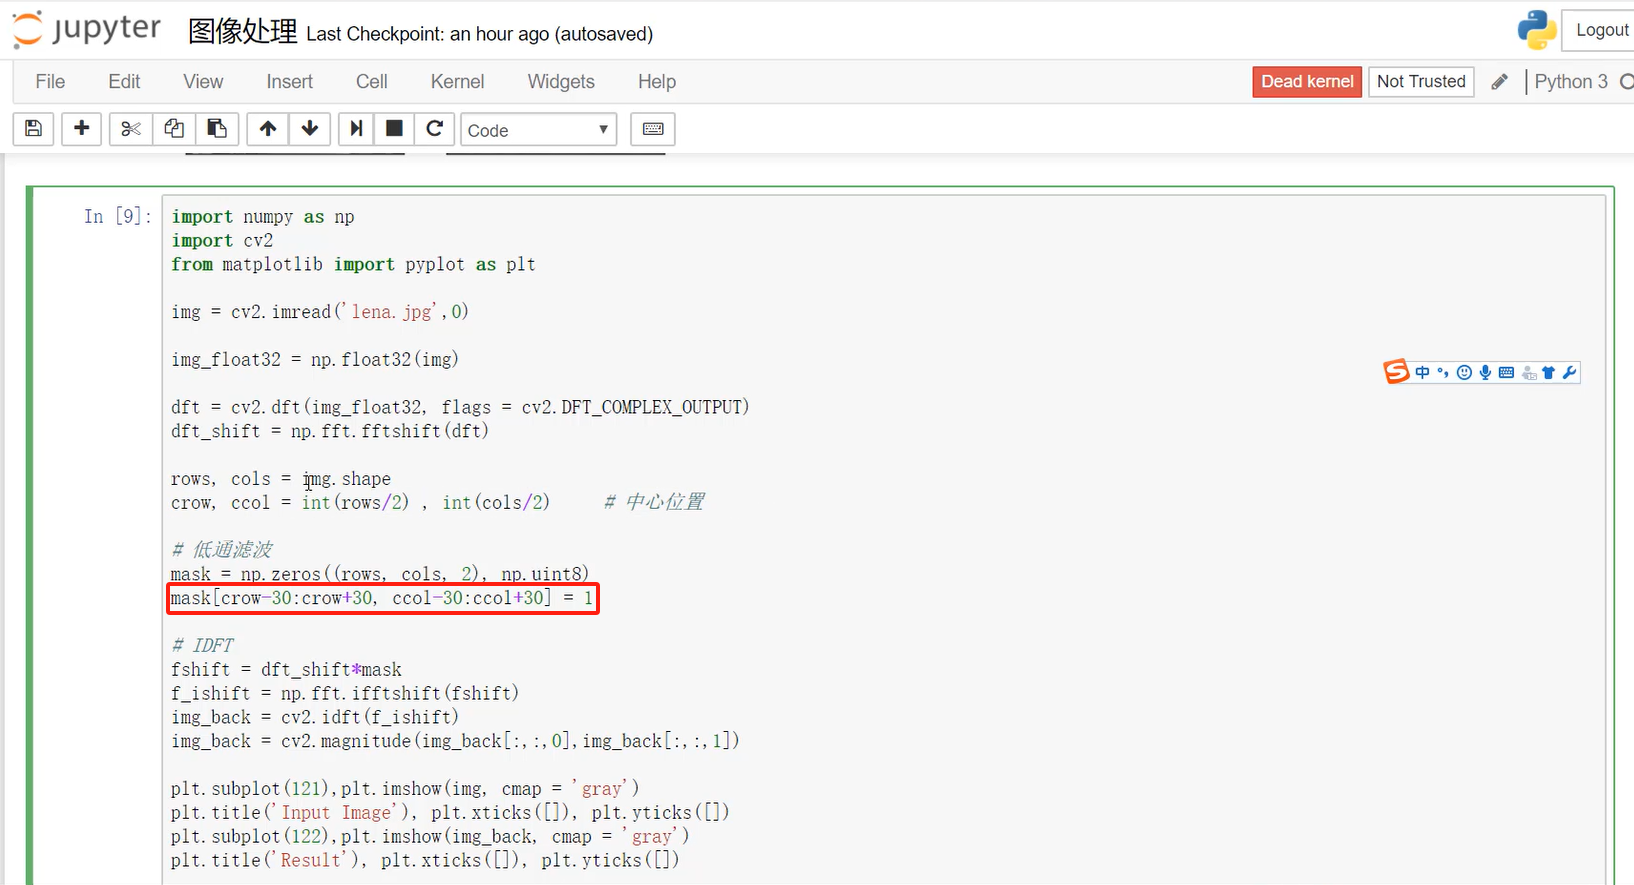Click the notebook title 图像处理
1634x885 pixels.
tap(243, 32)
